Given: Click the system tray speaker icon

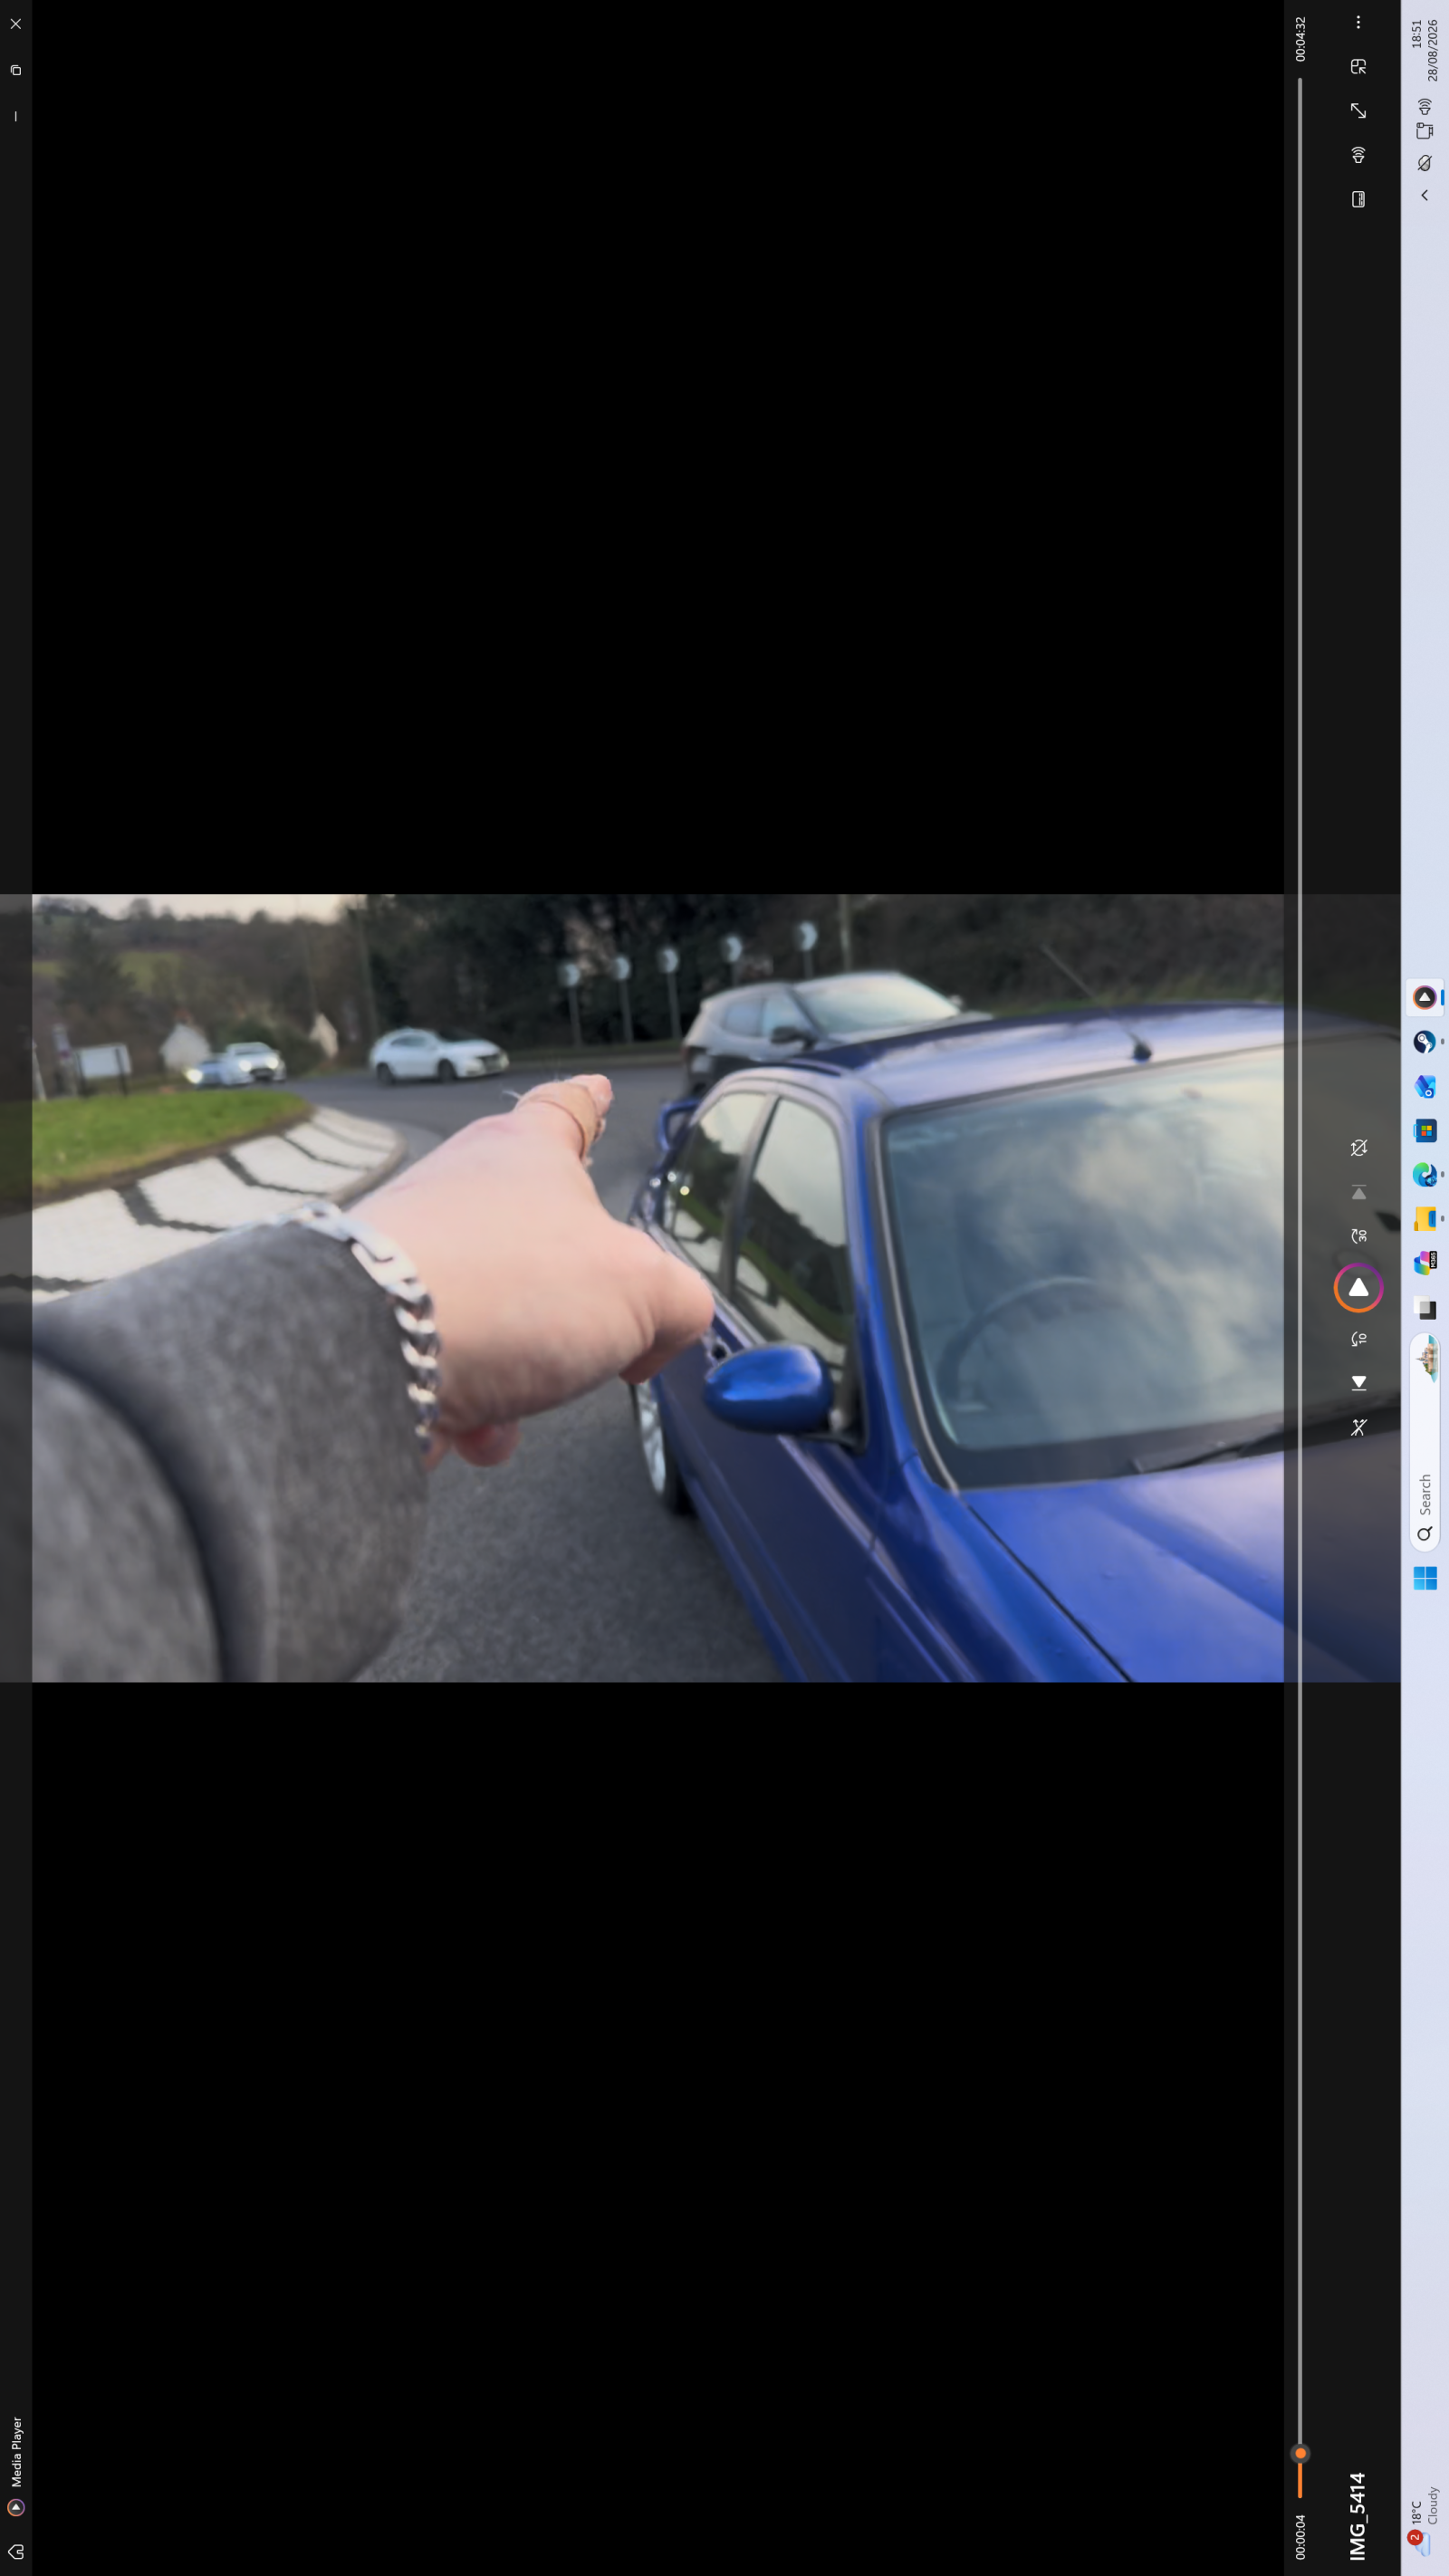Looking at the screenshot, I should pyautogui.click(x=1425, y=107).
